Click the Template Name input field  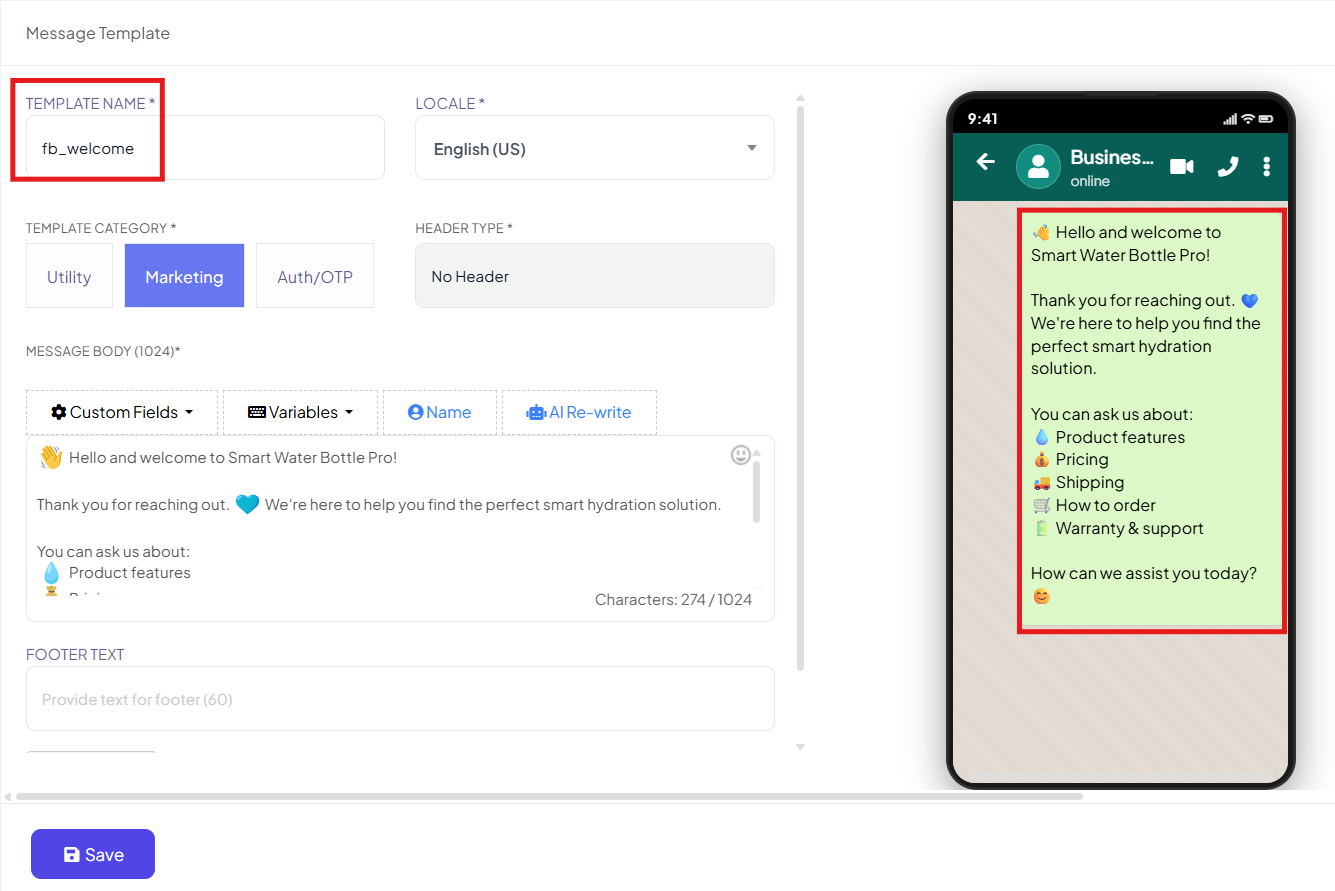pyautogui.click(x=205, y=148)
